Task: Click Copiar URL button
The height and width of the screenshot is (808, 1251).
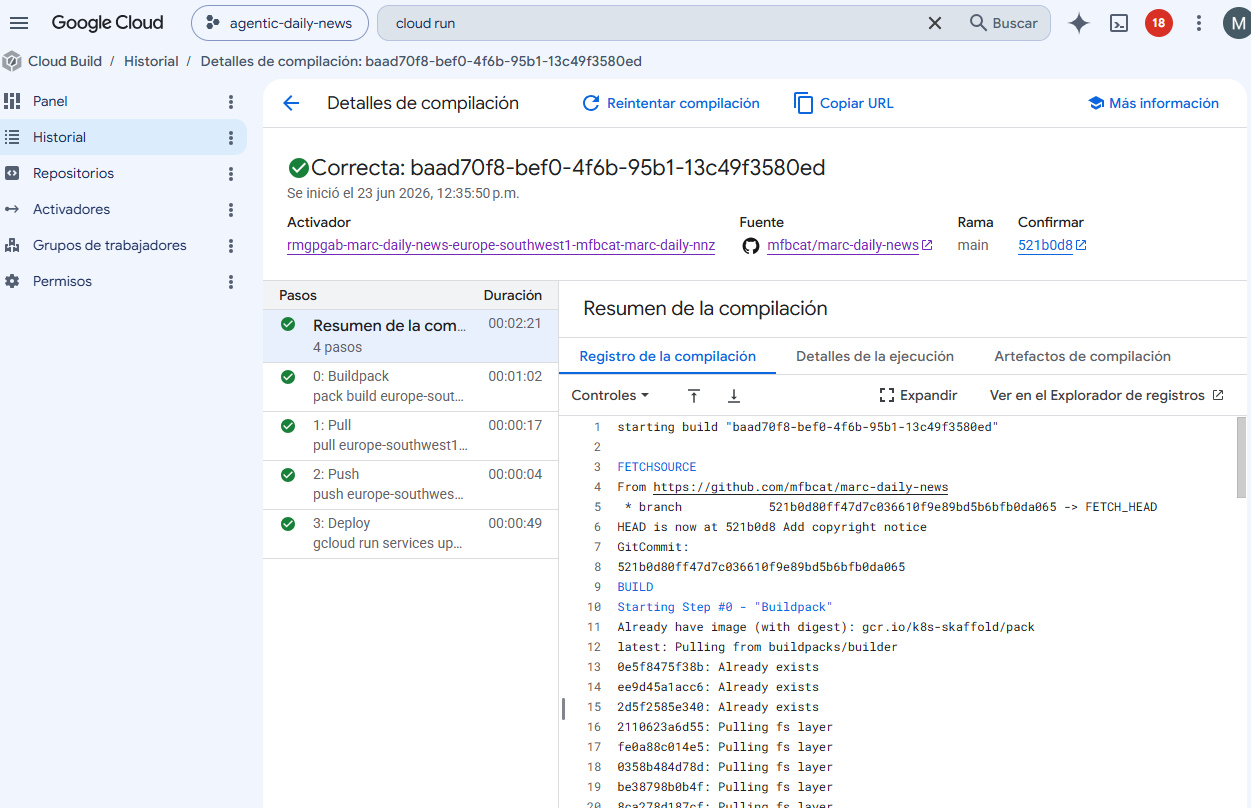Action: [844, 103]
